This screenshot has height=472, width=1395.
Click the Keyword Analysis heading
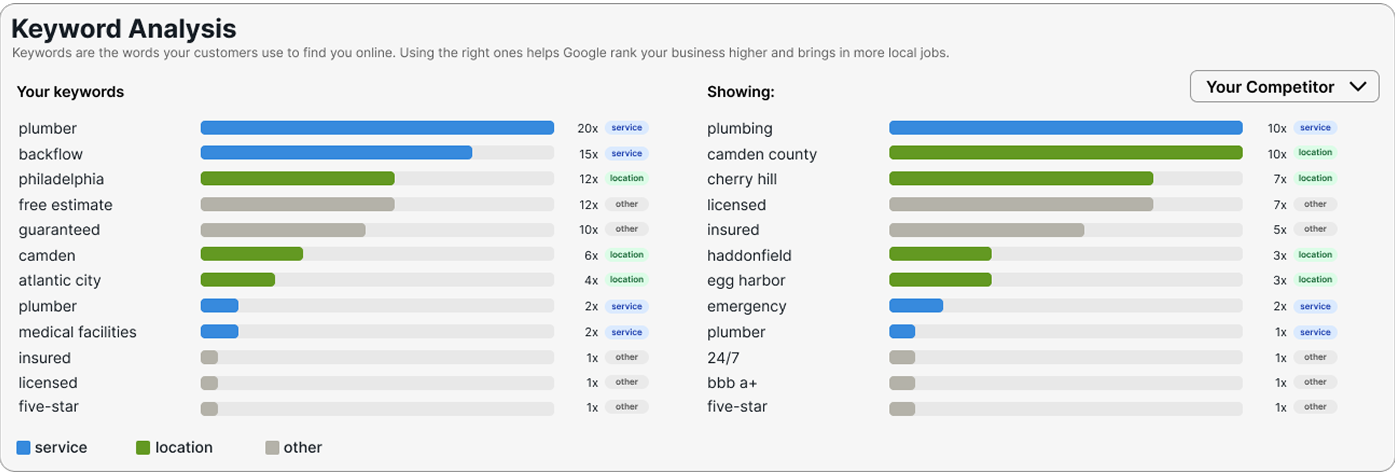pyautogui.click(x=124, y=28)
